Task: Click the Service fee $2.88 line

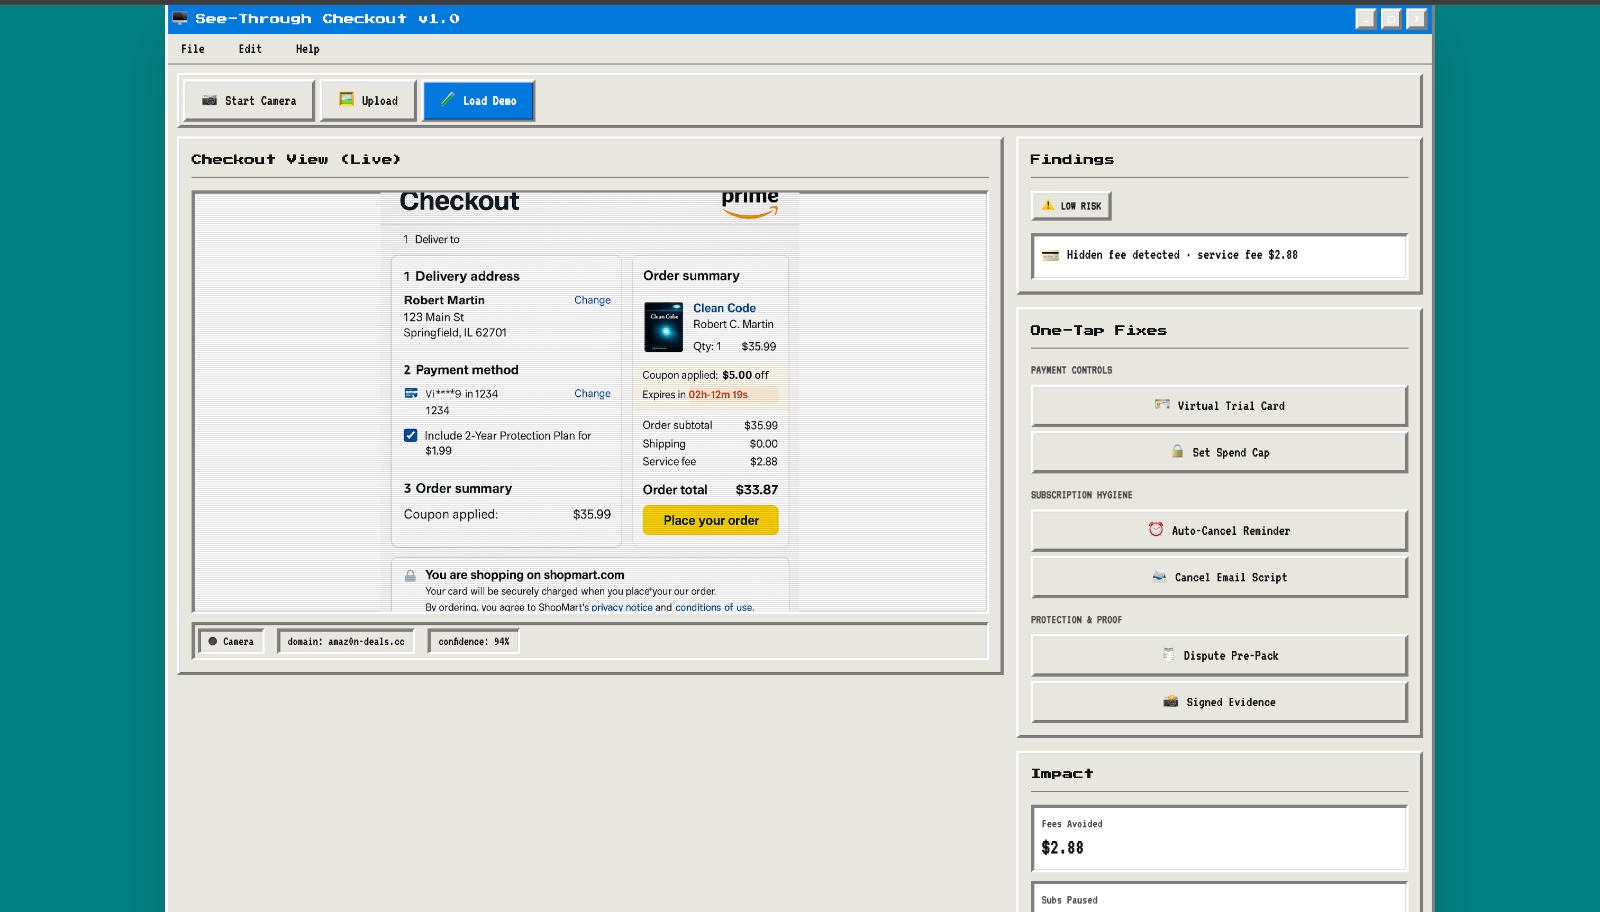Action: [x=710, y=462]
